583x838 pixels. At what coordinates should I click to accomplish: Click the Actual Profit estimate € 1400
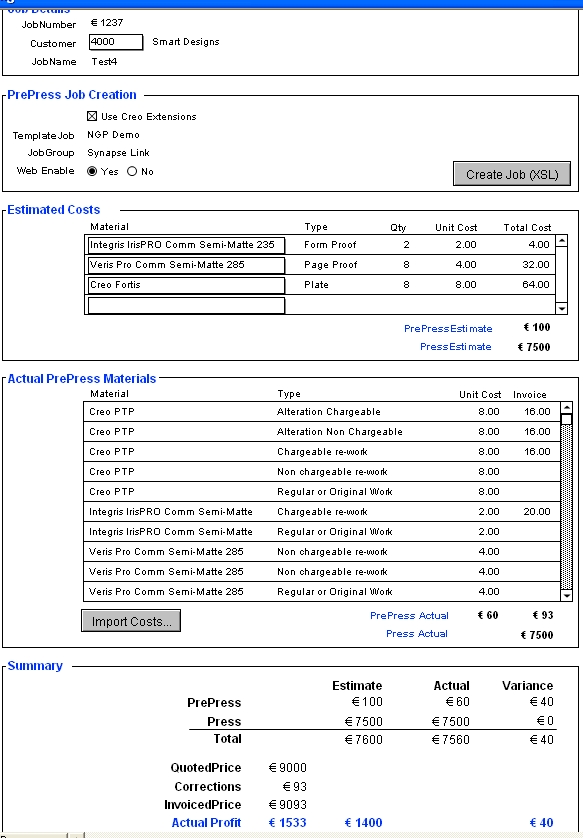[363, 823]
